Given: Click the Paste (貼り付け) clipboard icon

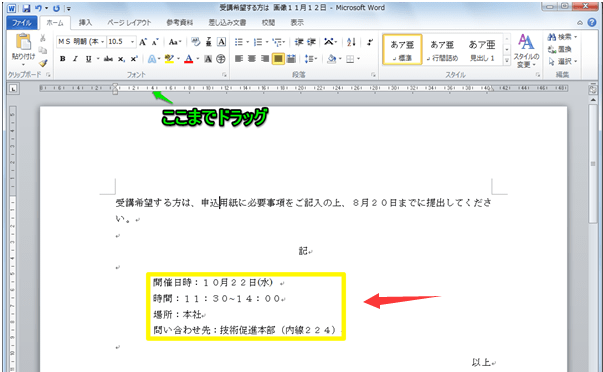Looking at the screenshot, I should click(23, 42).
